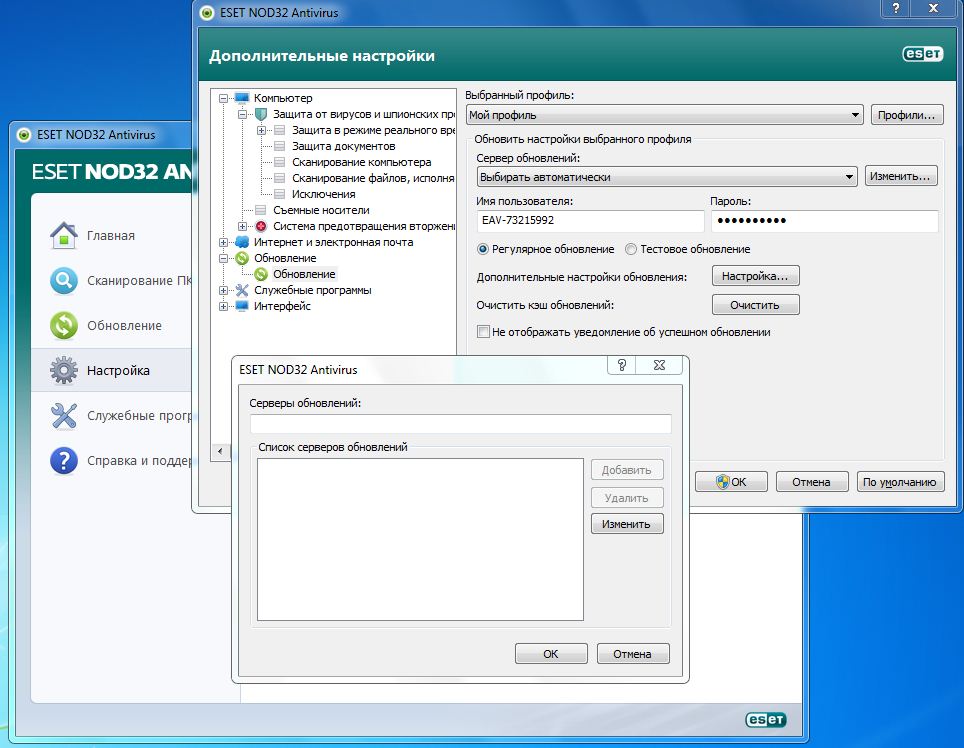Click the Профили... button

907,115
